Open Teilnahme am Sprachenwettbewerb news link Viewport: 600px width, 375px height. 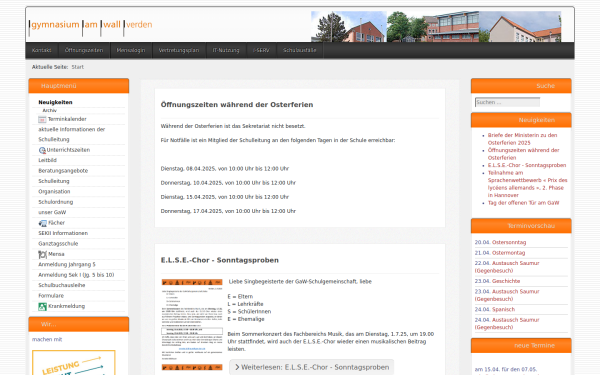tap(528, 184)
